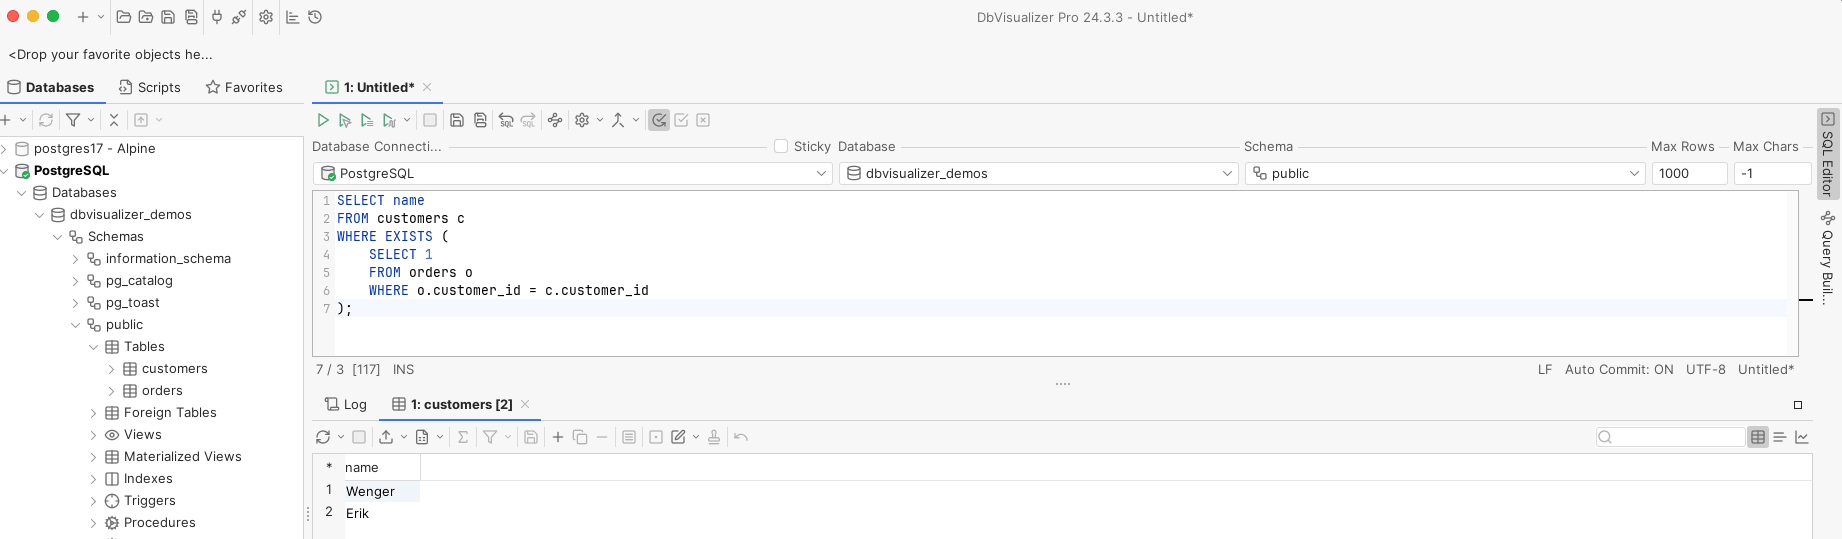Collapse all nodes in the Databases tree toolbar
The width and height of the screenshot is (1842, 539).
click(114, 120)
